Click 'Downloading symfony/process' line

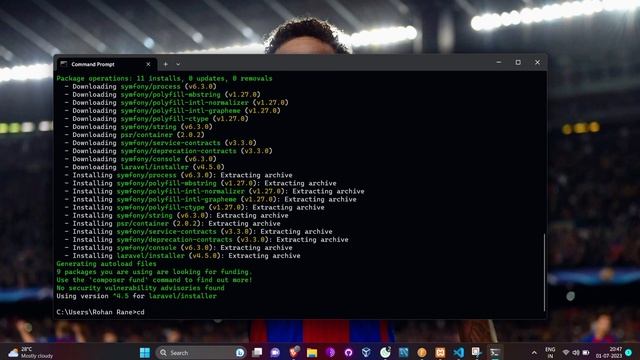tap(140, 87)
